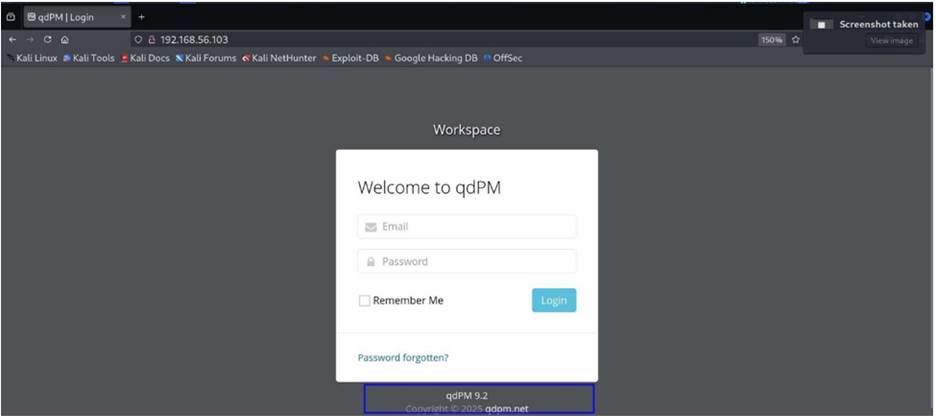The image size is (936, 416).
Task: Reload the qdPM login page
Action: pos(47,40)
